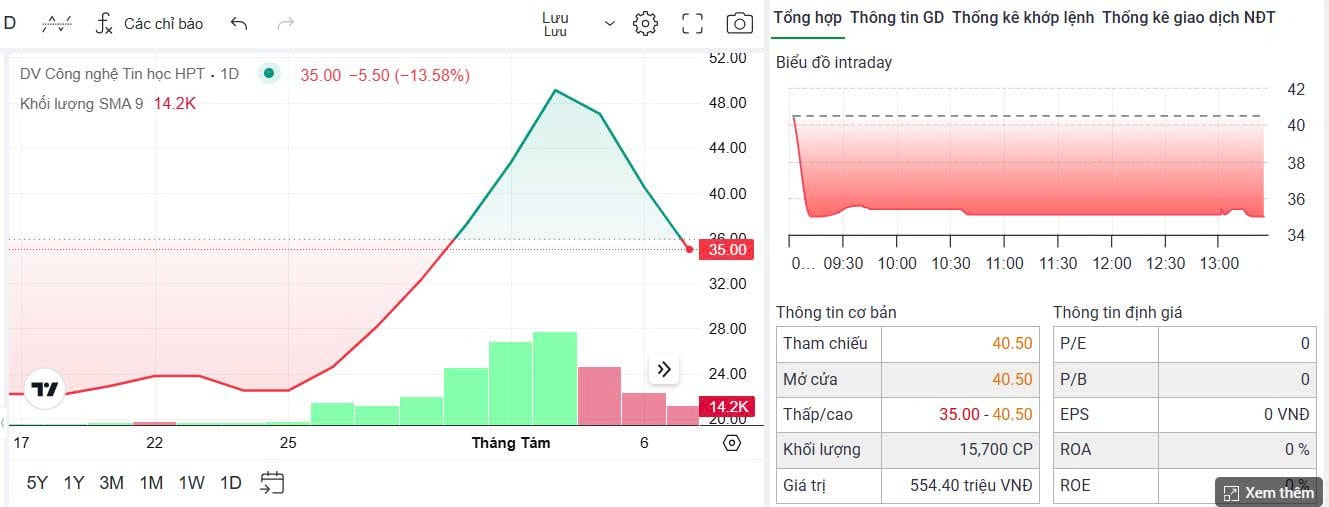Screen dimensions: 1329x507
Task: Toggle the green market status dot
Action: pyautogui.click(x=268, y=73)
